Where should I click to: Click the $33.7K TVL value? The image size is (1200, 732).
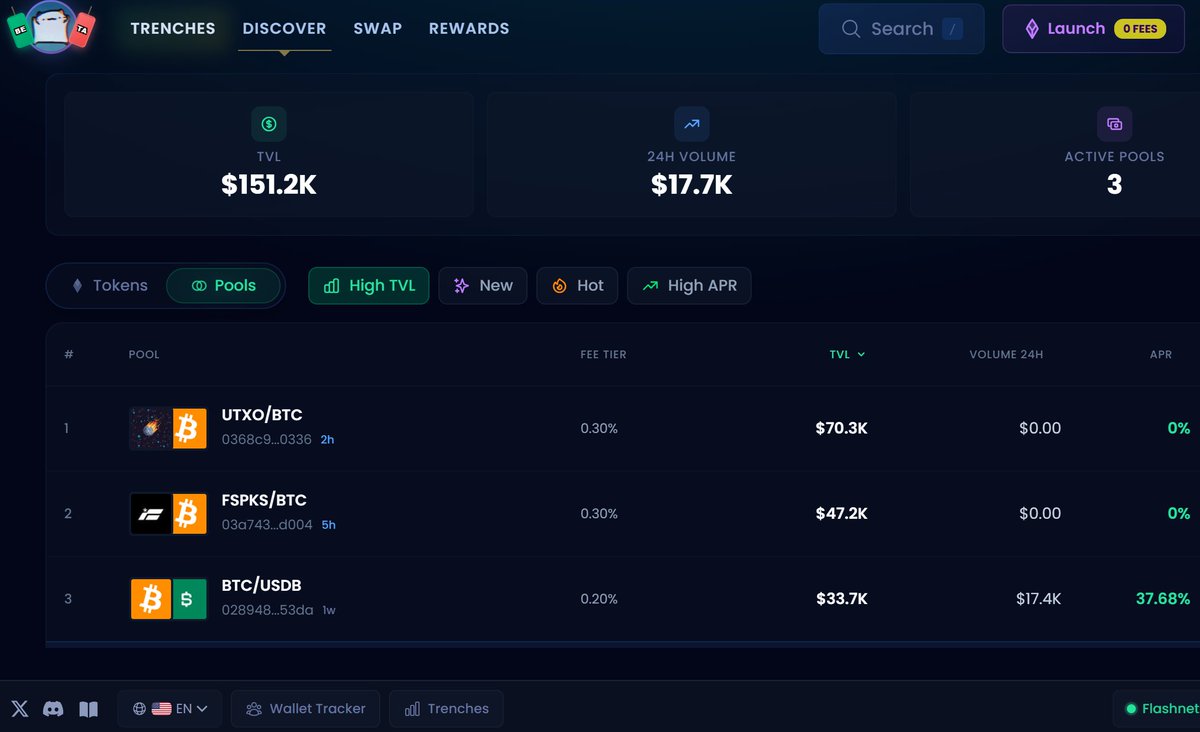[841, 599]
